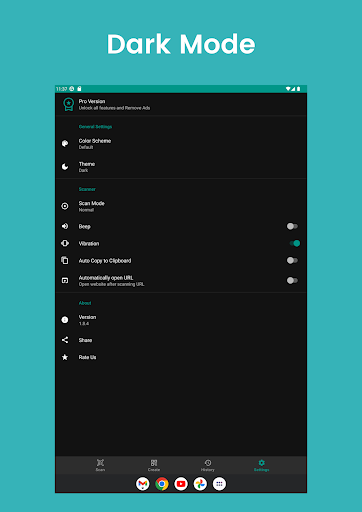Viewport: 362px width, 512px height.
Task: Click the General Settings section header
Action: tap(95, 127)
